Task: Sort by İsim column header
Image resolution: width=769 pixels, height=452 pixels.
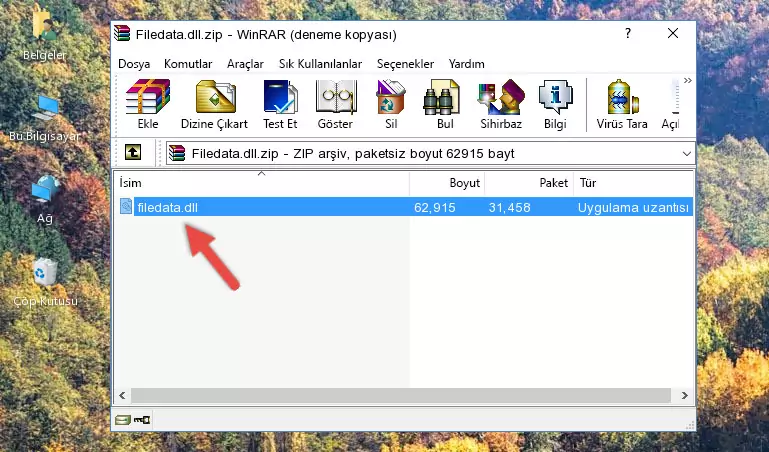Action: pyautogui.click(x=262, y=183)
